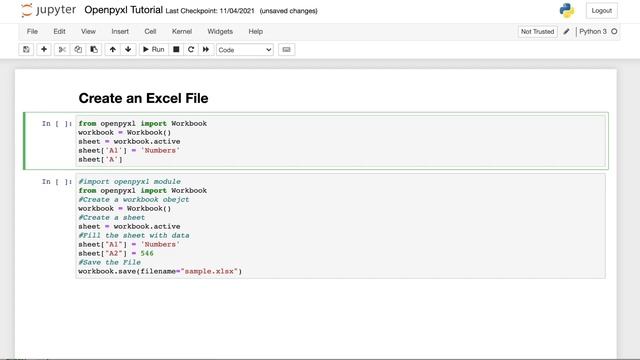Click the Python 3 kernel name
Viewport: 640px width, 360px height.
pyautogui.click(x=593, y=31)
